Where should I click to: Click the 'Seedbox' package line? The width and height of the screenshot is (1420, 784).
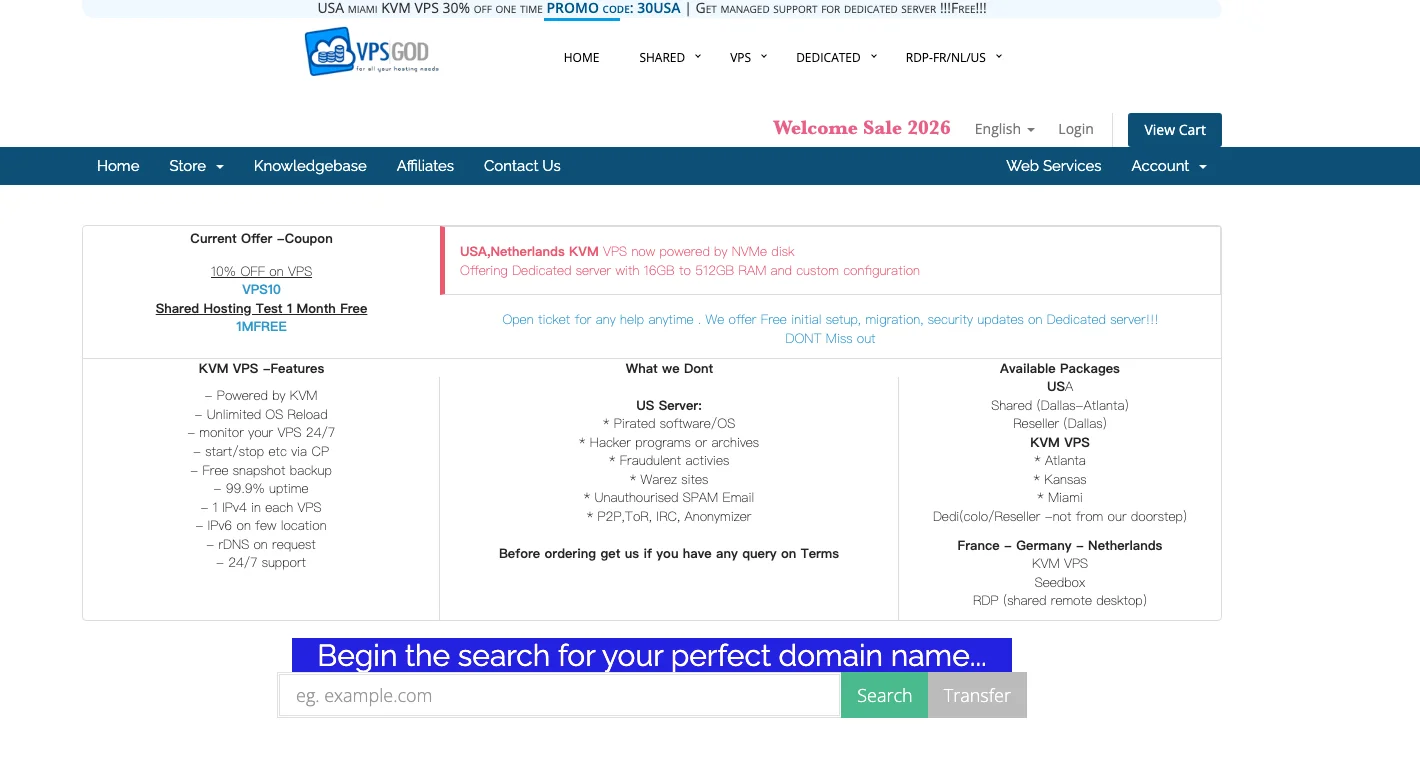(x=1060, y=583)
